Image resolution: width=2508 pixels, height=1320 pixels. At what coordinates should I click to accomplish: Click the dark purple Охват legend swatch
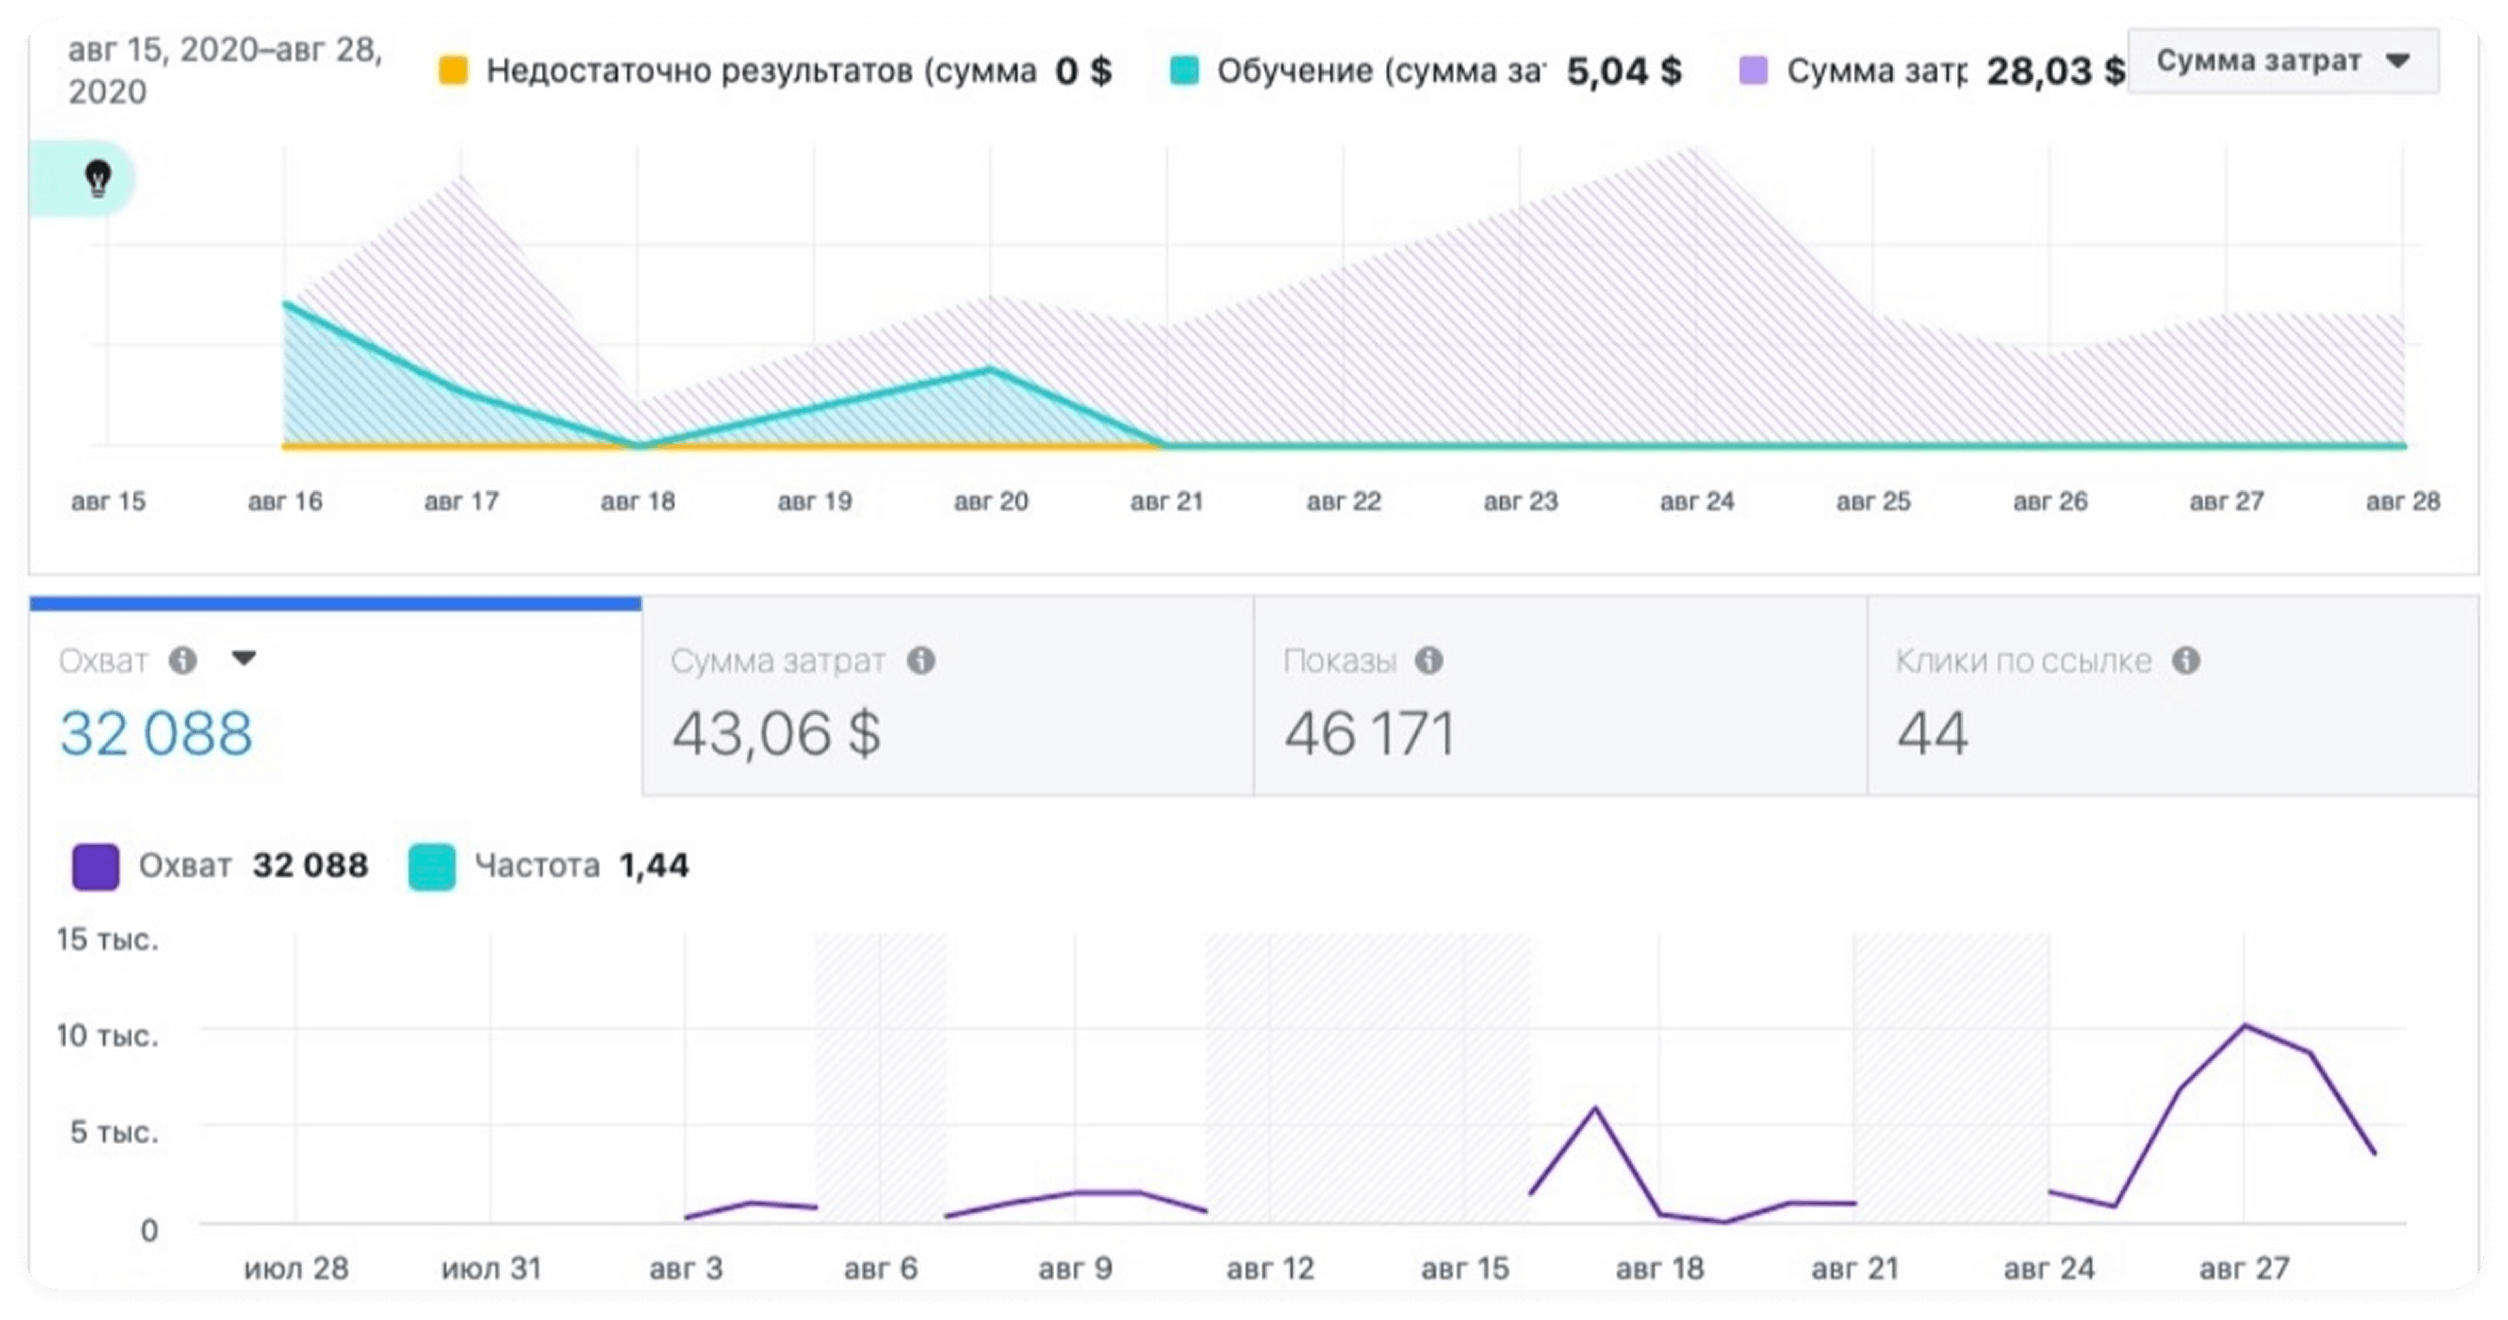(x=96, y=866)
